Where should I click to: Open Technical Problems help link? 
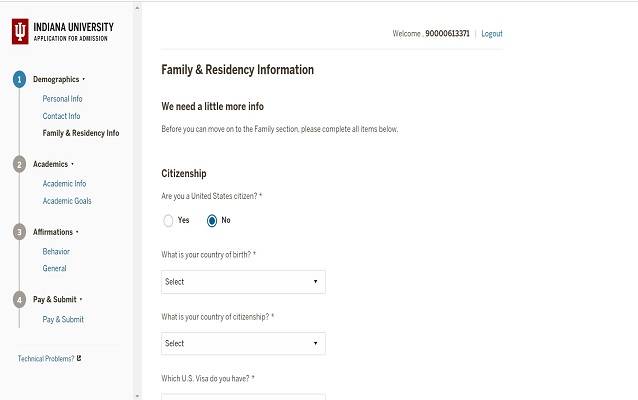click(x=45, y=358)
